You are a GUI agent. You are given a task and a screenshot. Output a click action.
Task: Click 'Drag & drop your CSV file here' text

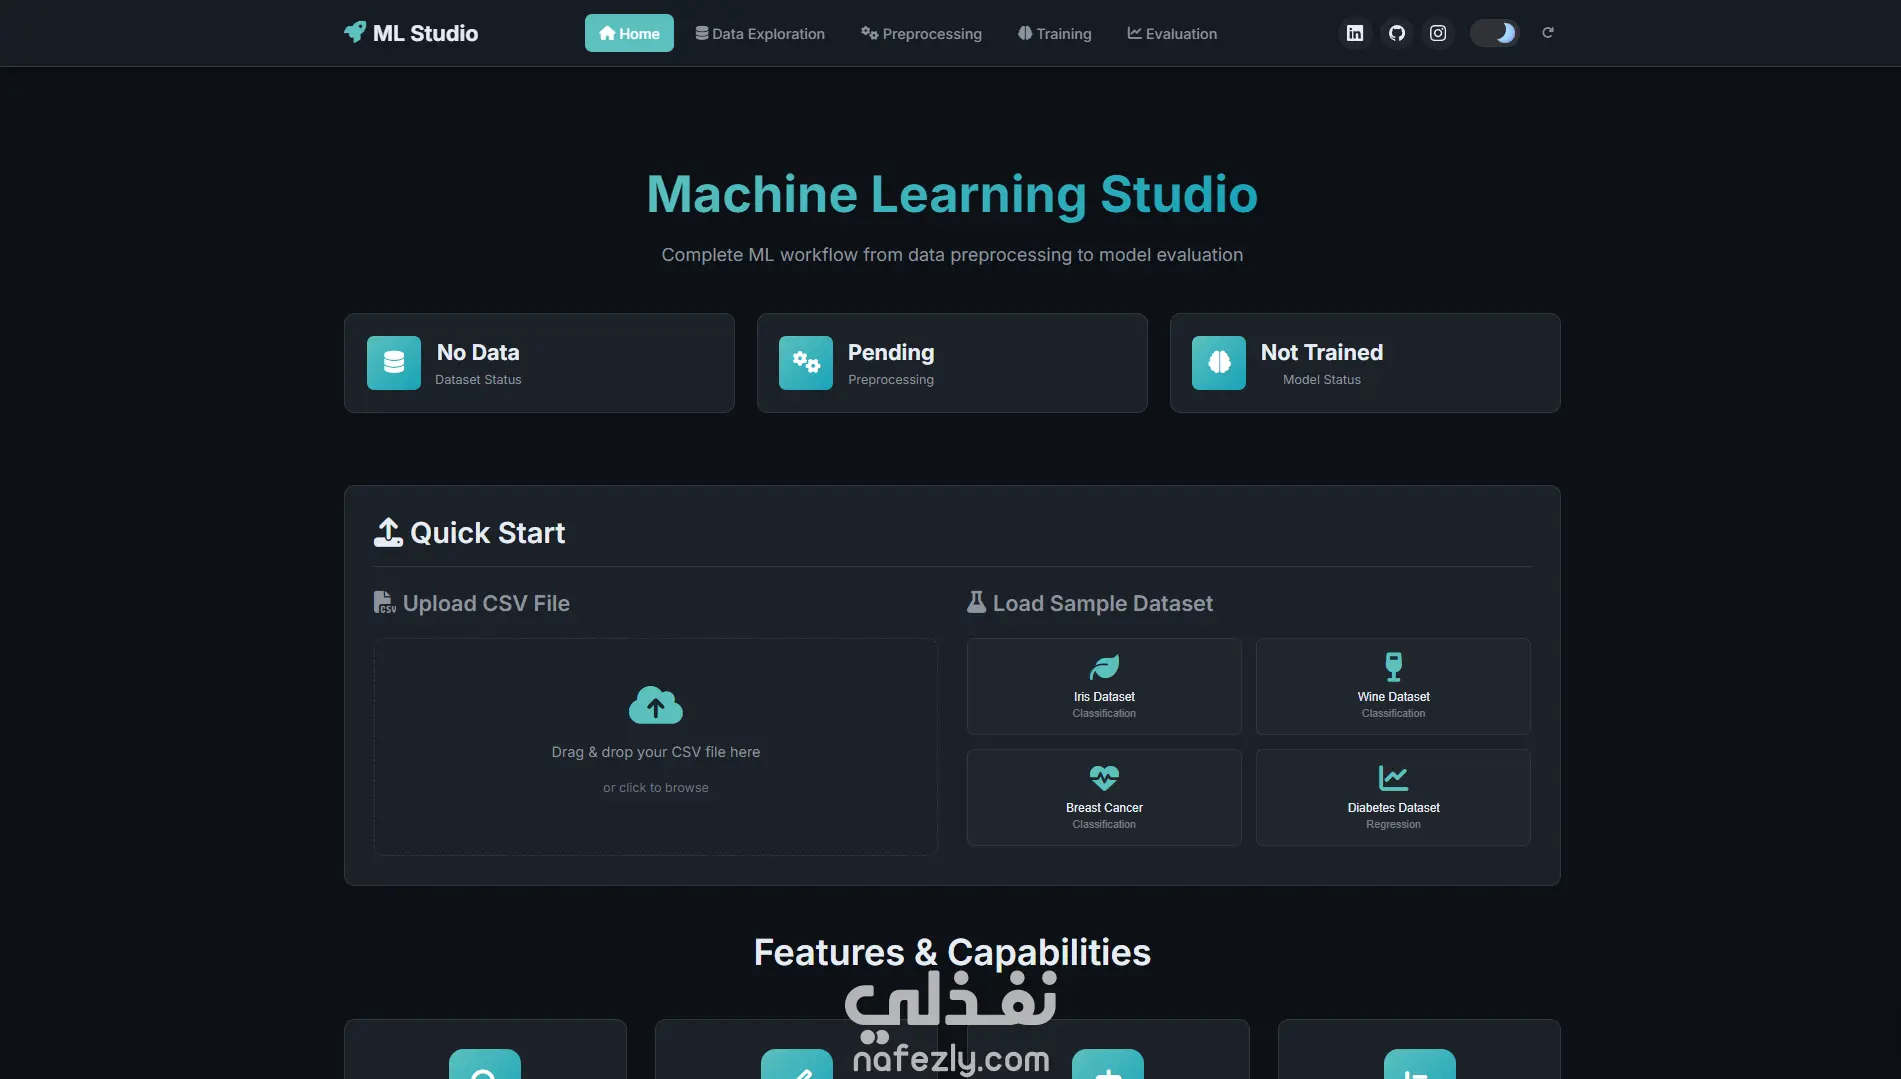(656, 752)
